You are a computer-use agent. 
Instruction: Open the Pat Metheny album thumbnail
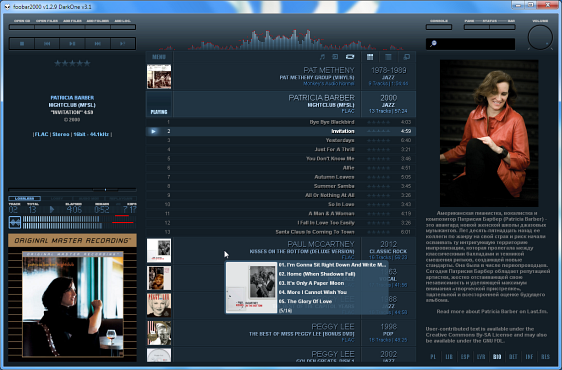pyautogui.click(x=159, y=77)
